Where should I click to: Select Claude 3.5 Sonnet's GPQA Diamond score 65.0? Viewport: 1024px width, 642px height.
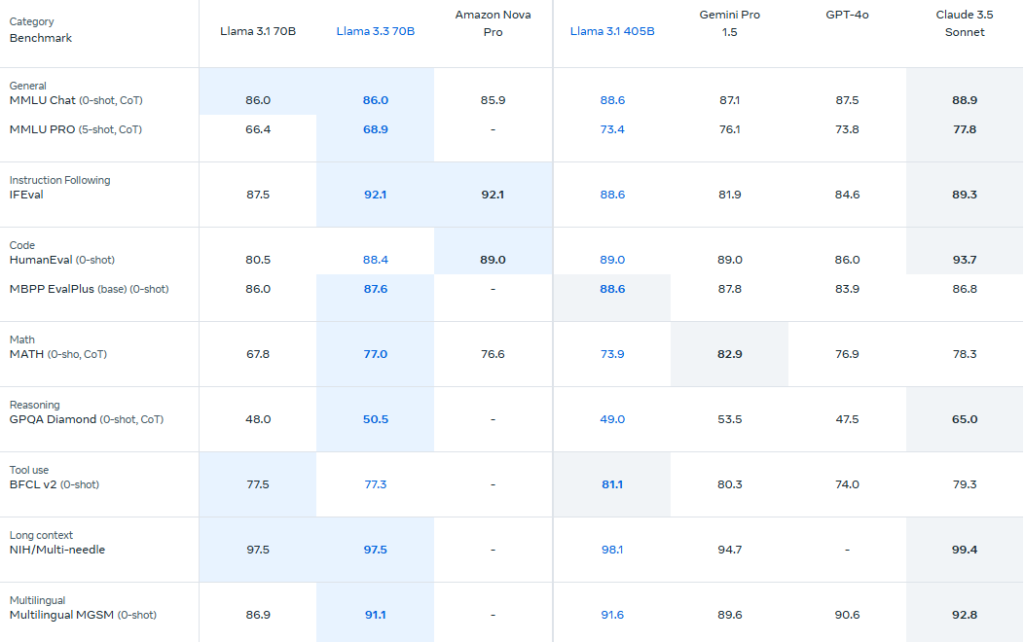pos(965,420)
